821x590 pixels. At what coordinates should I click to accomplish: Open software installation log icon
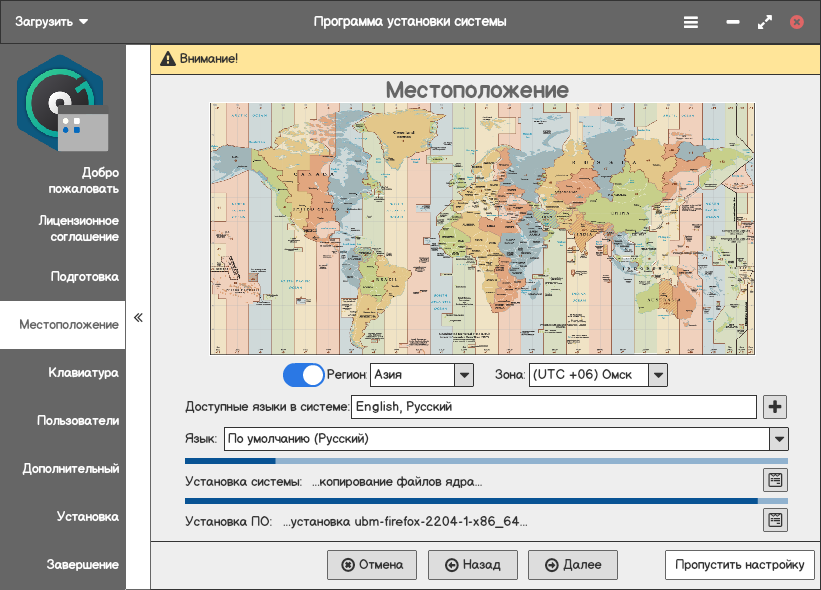[775, 519]
